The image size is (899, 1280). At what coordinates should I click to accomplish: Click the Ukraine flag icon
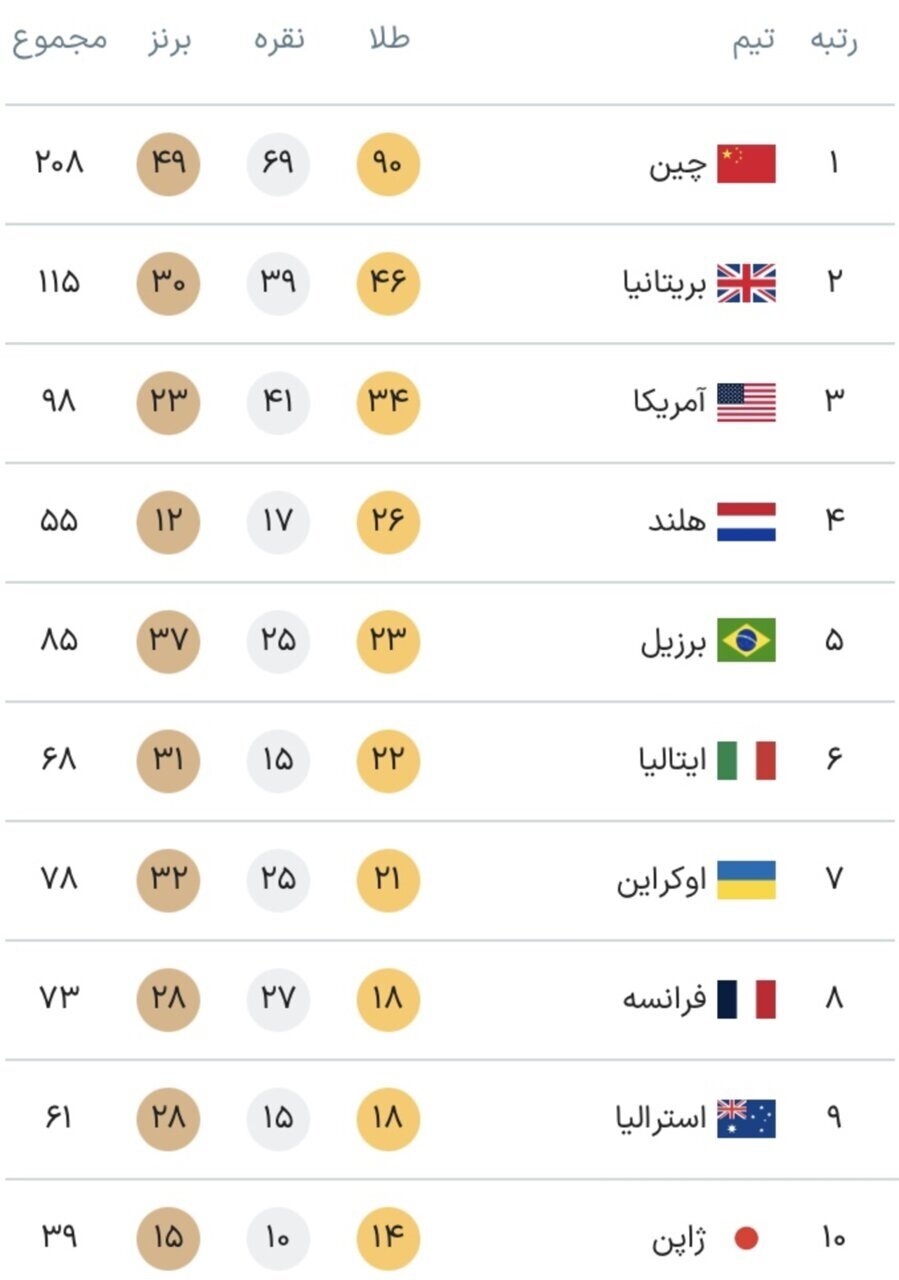coord(746,879)
